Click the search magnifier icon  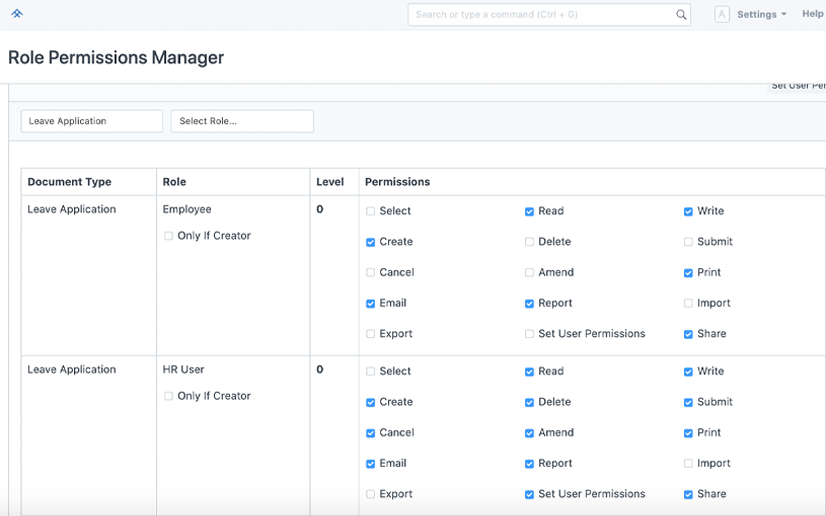[x=681, y=15]
